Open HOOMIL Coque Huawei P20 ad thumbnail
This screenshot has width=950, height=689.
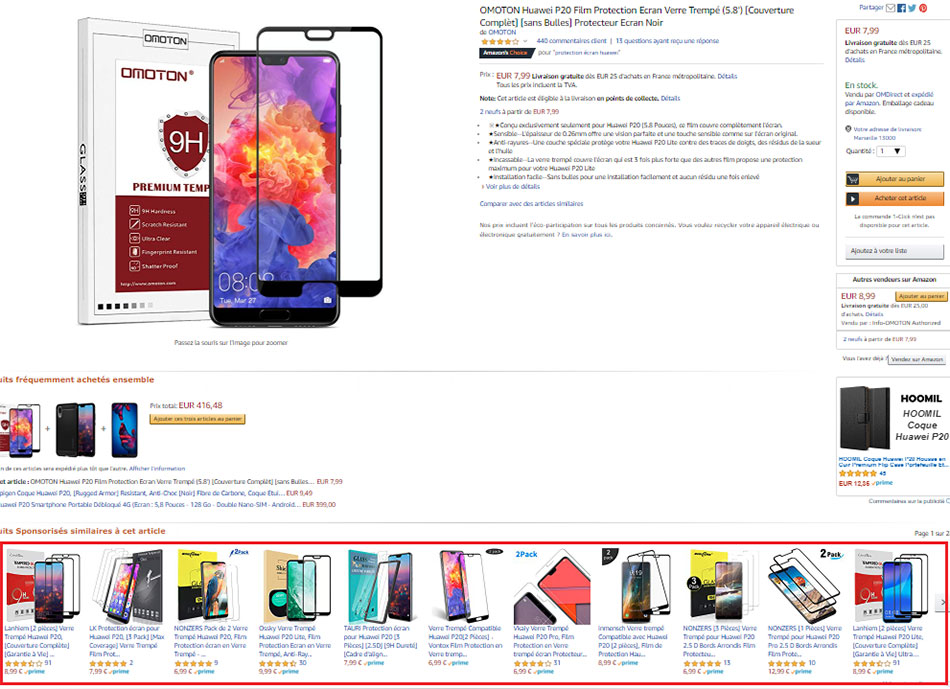click(865, 418)
